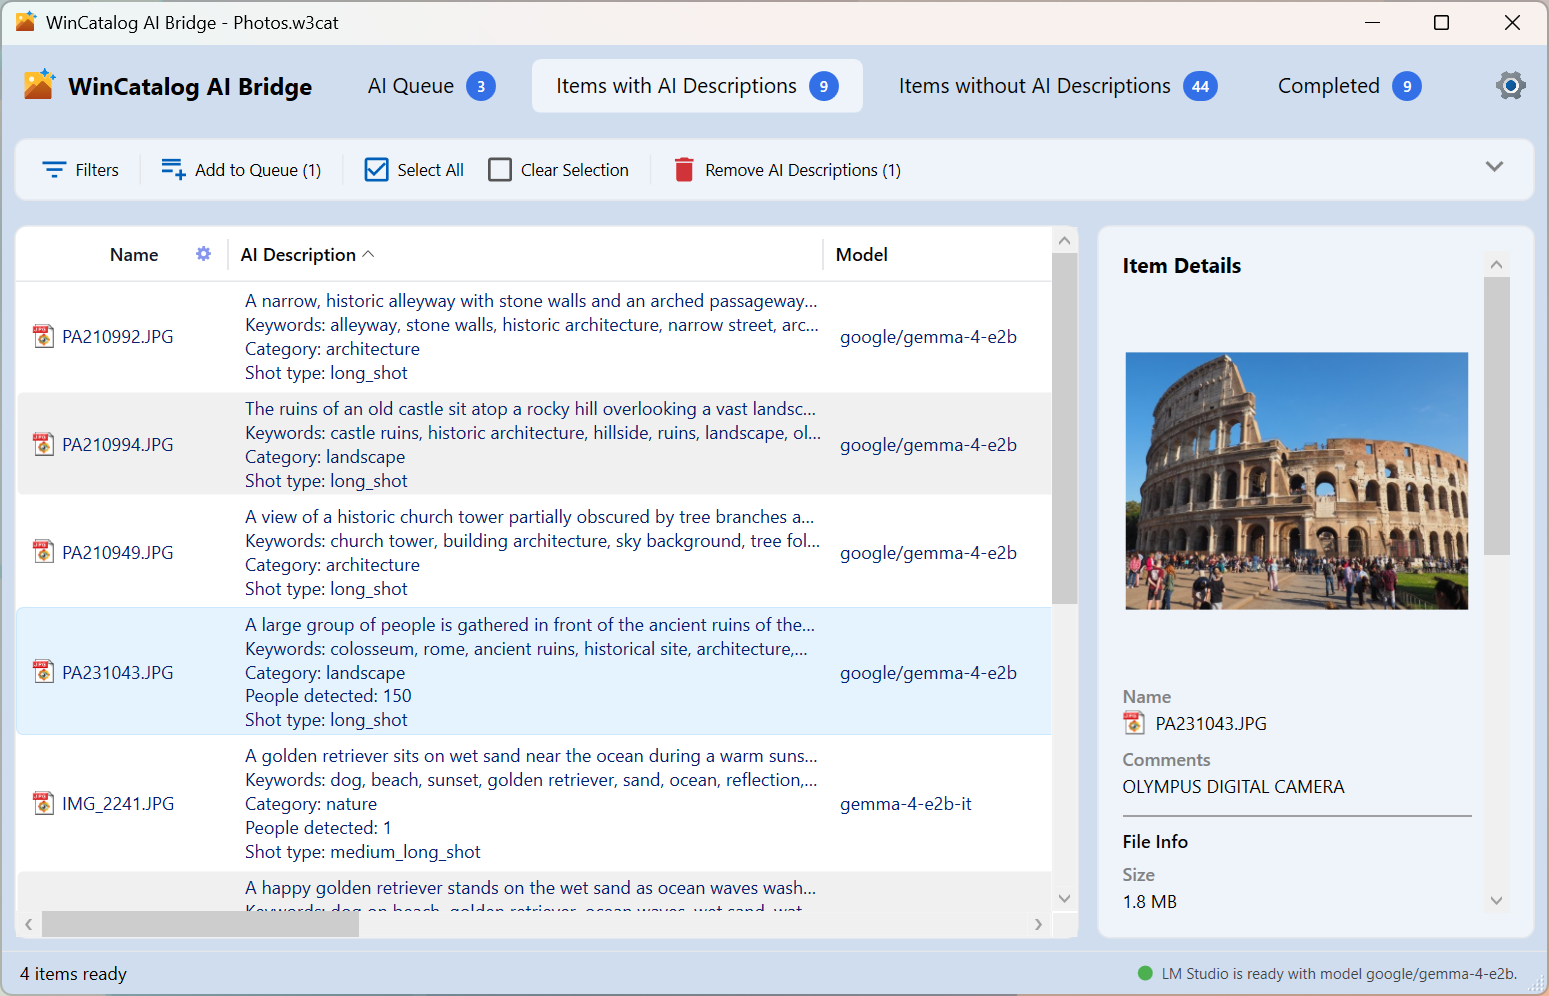Click the horizontal scrollbar thumb of the list
The width and height of the screenshot is (1549, 996).
tap(200, 925)
